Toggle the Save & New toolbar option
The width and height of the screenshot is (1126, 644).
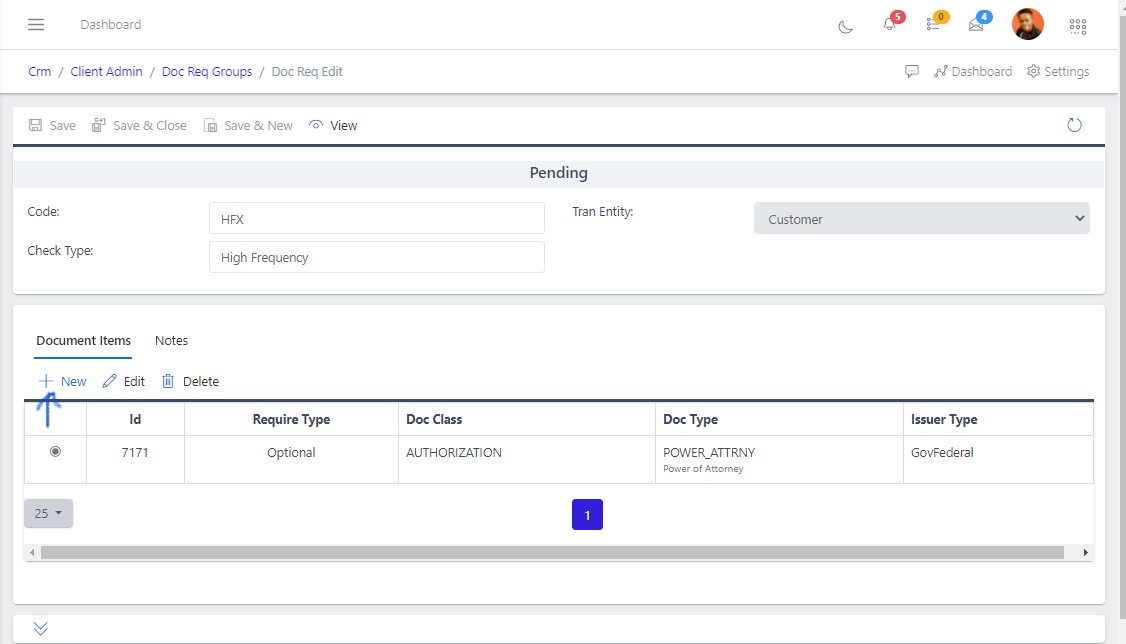tap(248, 124)
